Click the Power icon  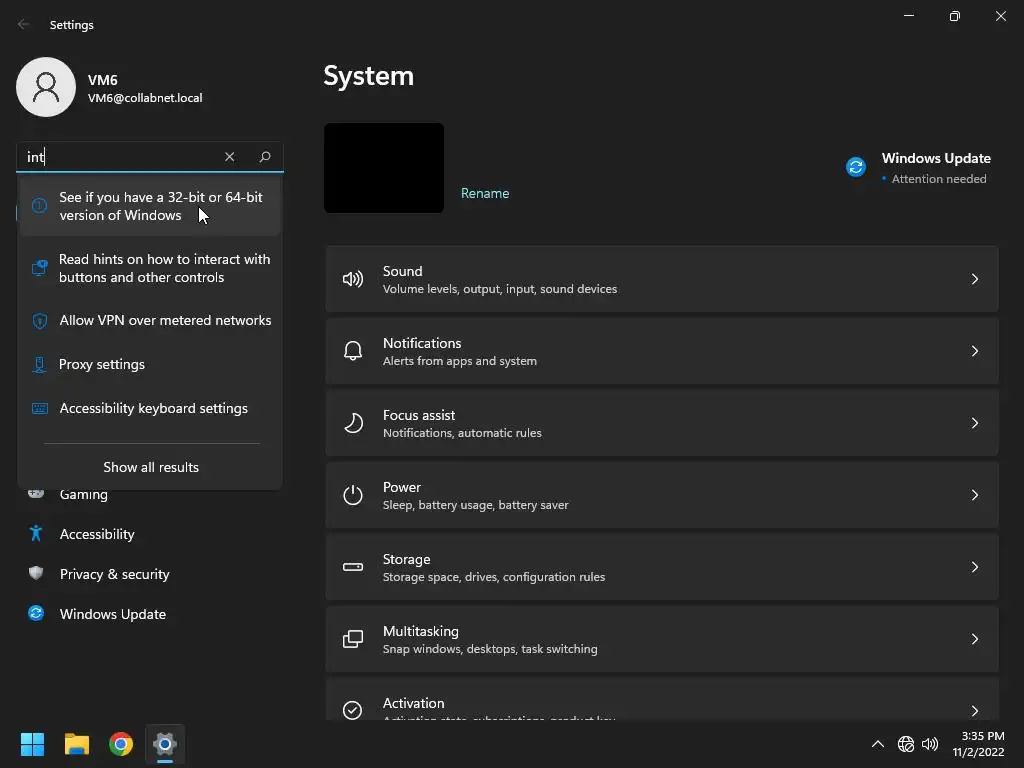pyautogui.click(x=353, y=495)
